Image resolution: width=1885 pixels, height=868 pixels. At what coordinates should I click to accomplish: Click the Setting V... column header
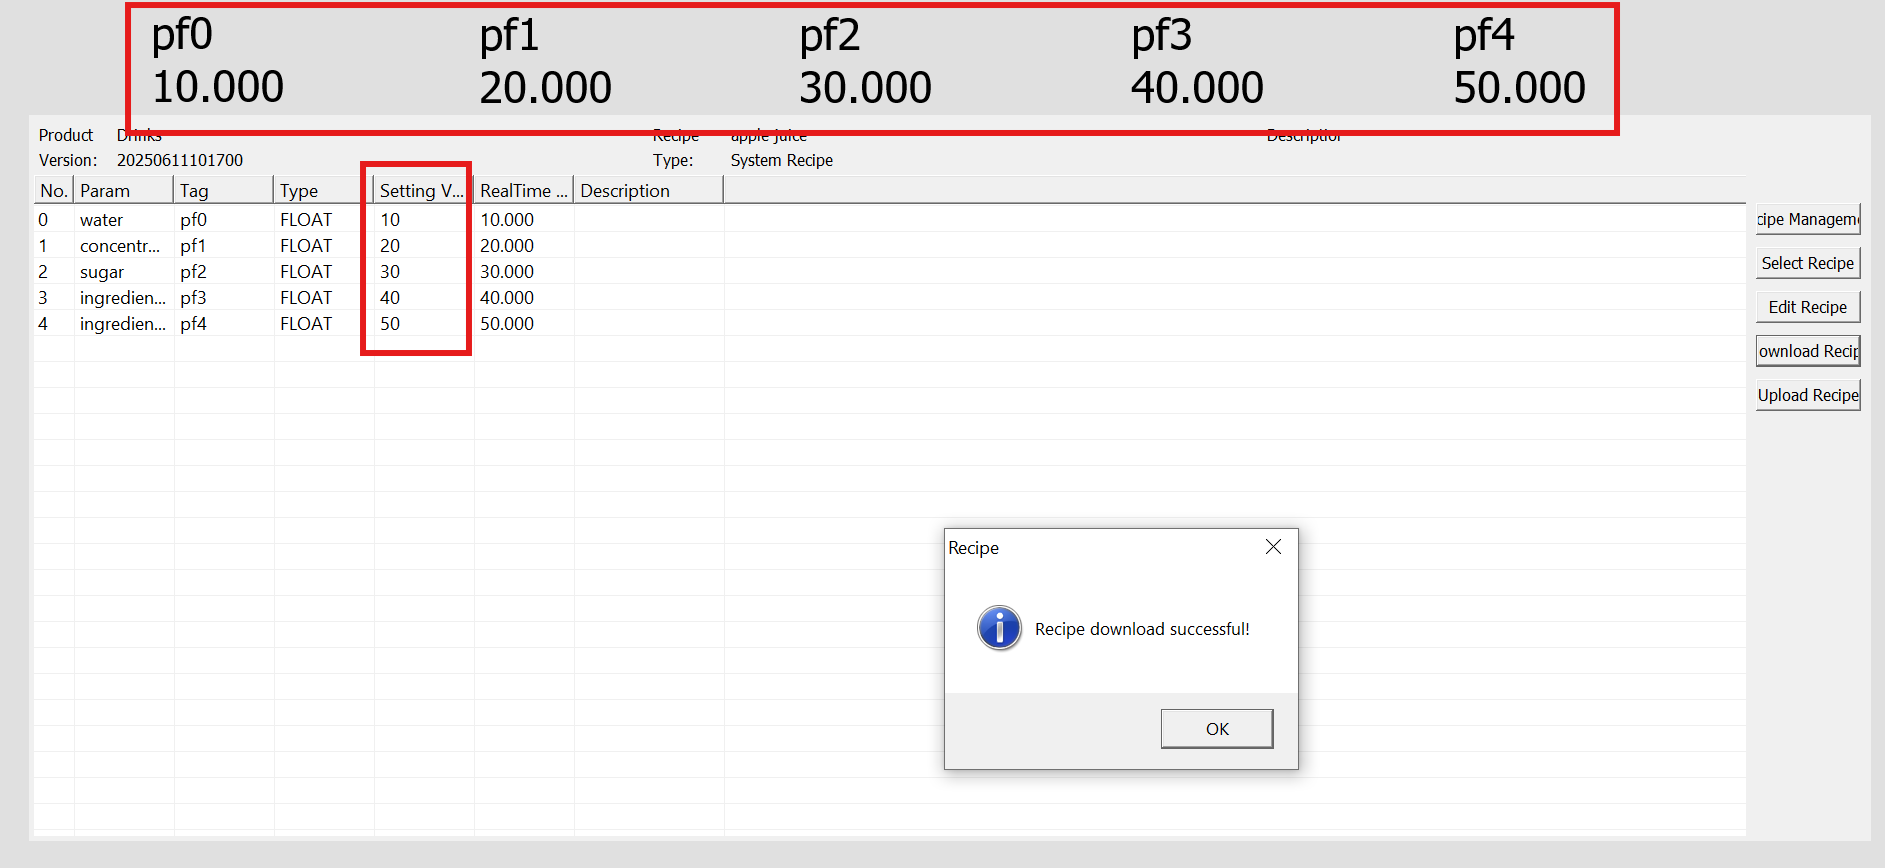coord(424,191)
